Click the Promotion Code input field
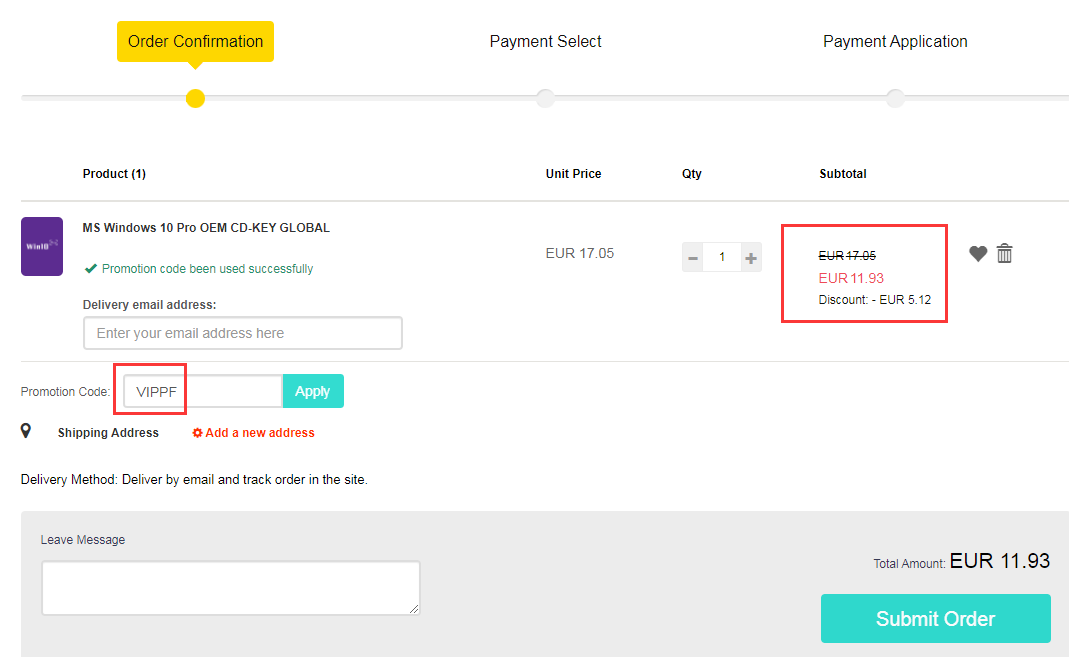 click(x=202, y=391)
